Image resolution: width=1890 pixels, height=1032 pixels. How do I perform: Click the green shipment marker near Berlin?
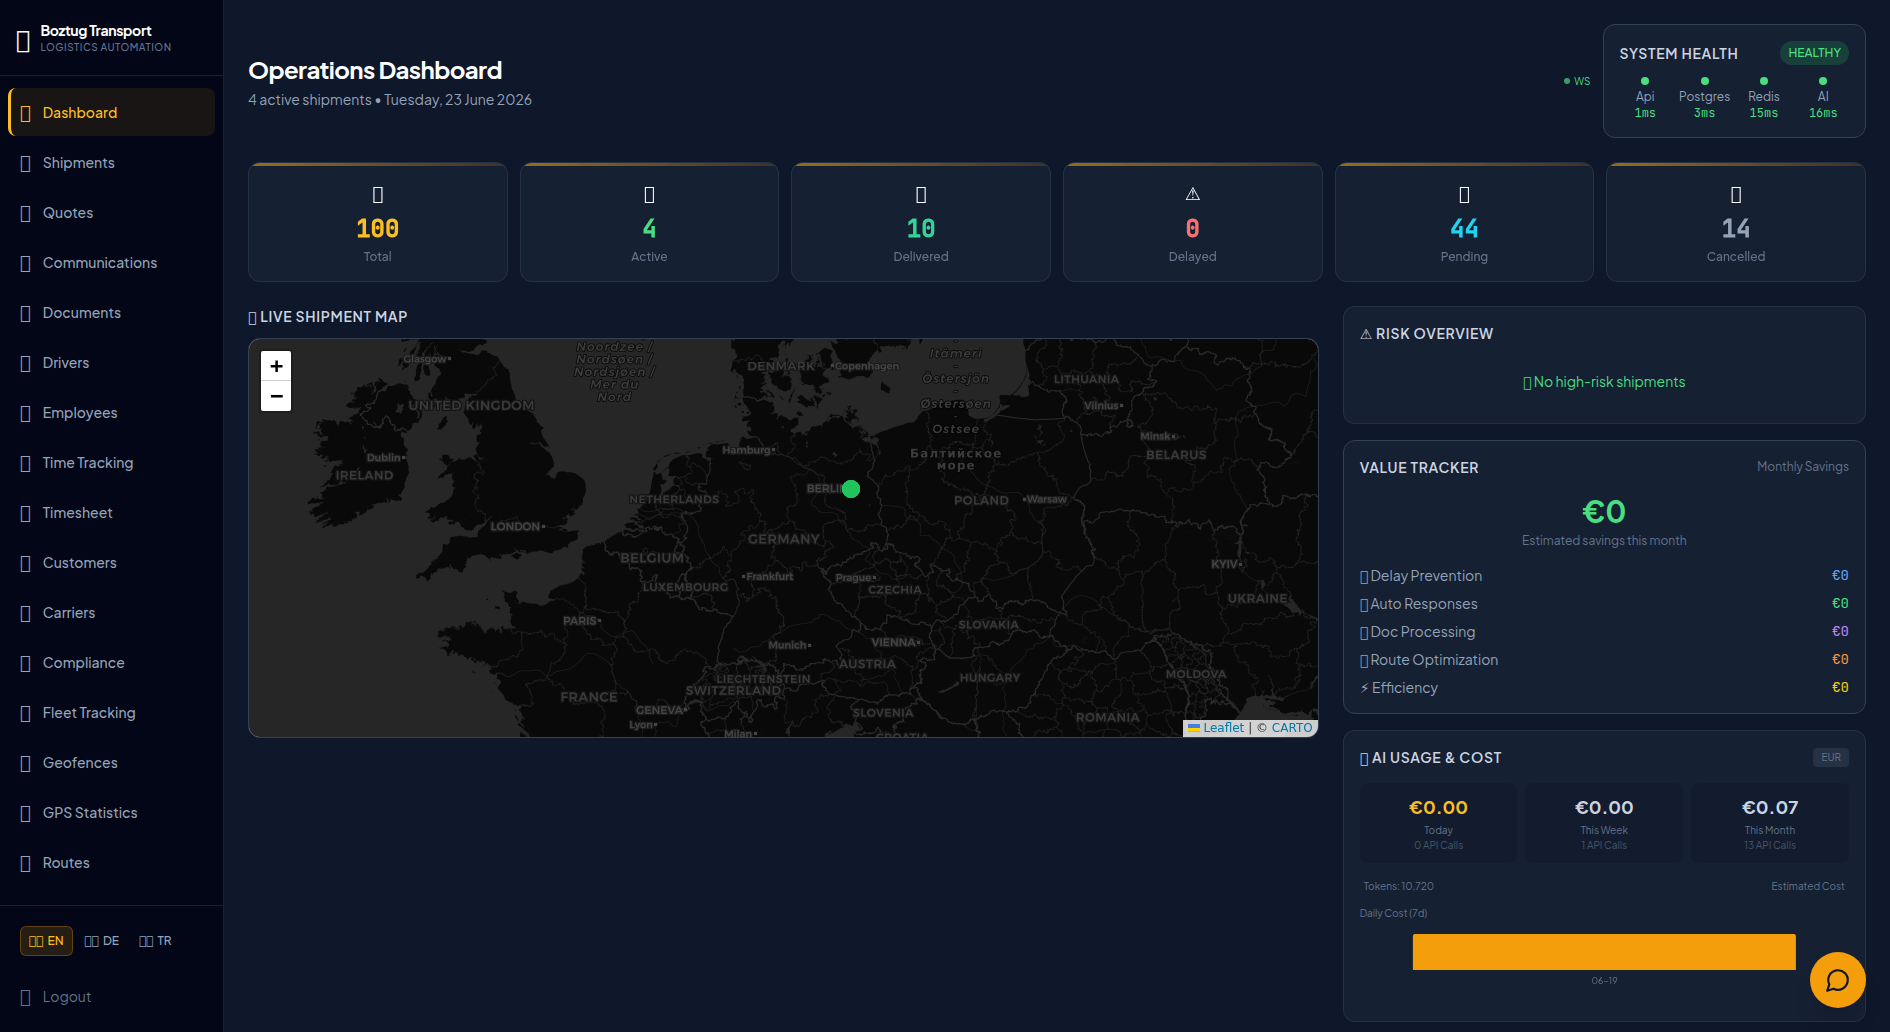tap(851, 489)
